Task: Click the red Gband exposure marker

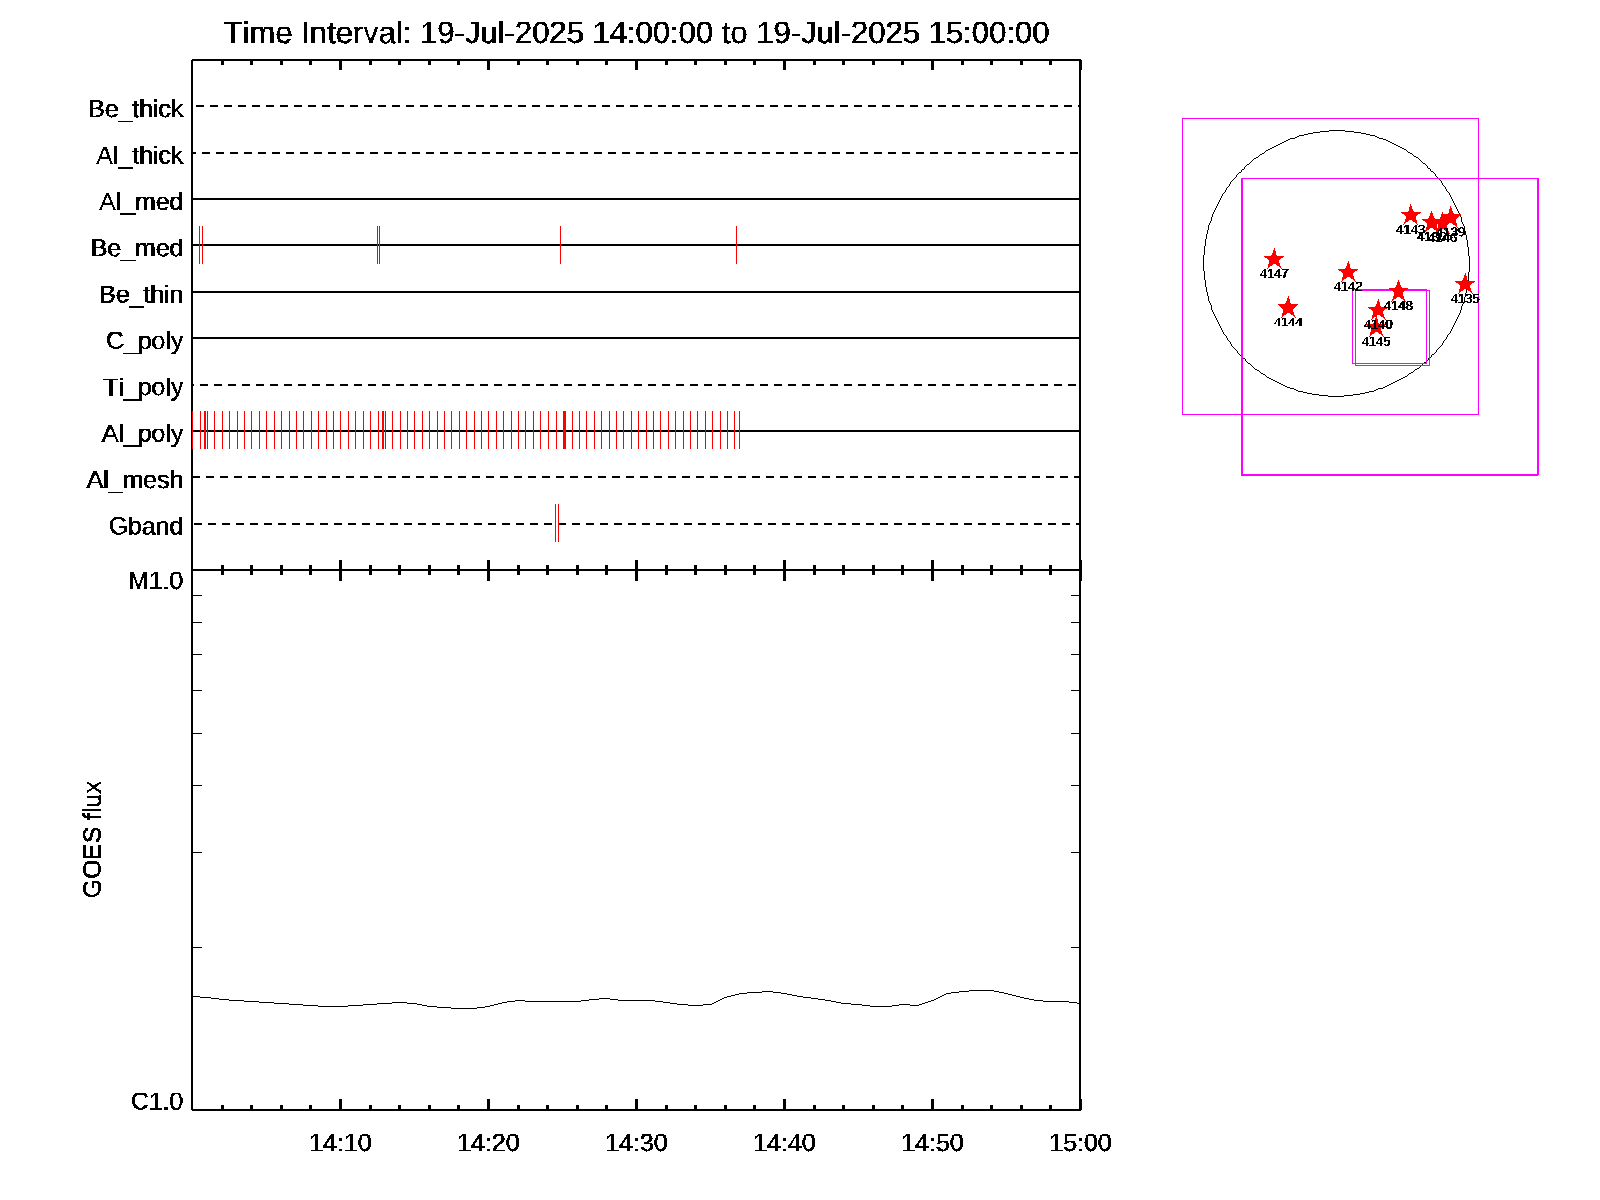Action: click(557, 523)
